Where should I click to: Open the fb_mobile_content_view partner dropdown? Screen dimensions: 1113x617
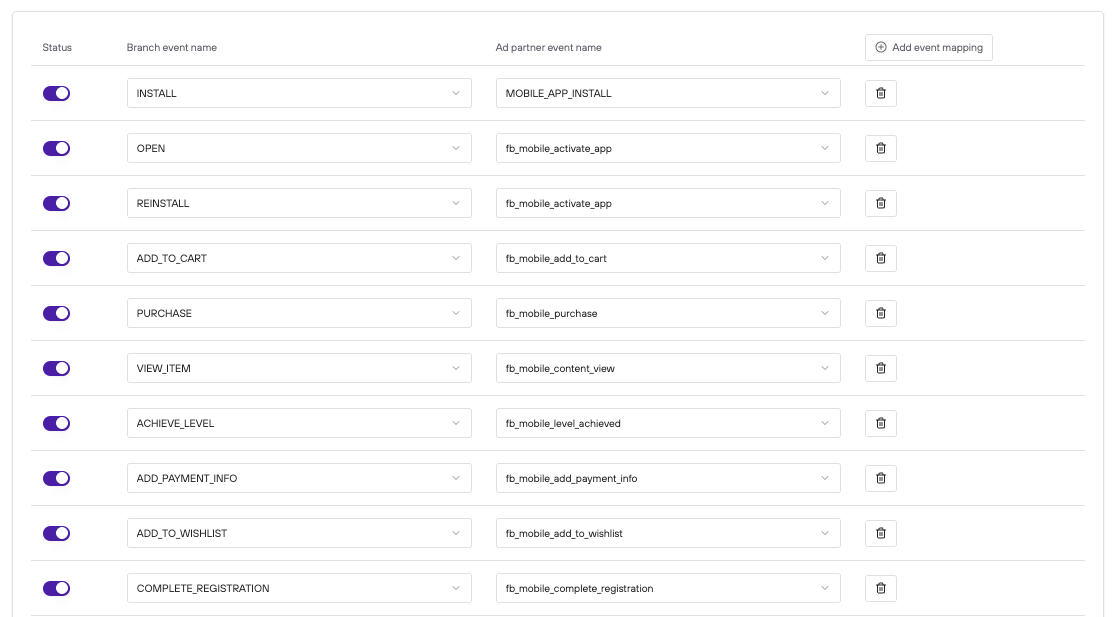point(668,368)
